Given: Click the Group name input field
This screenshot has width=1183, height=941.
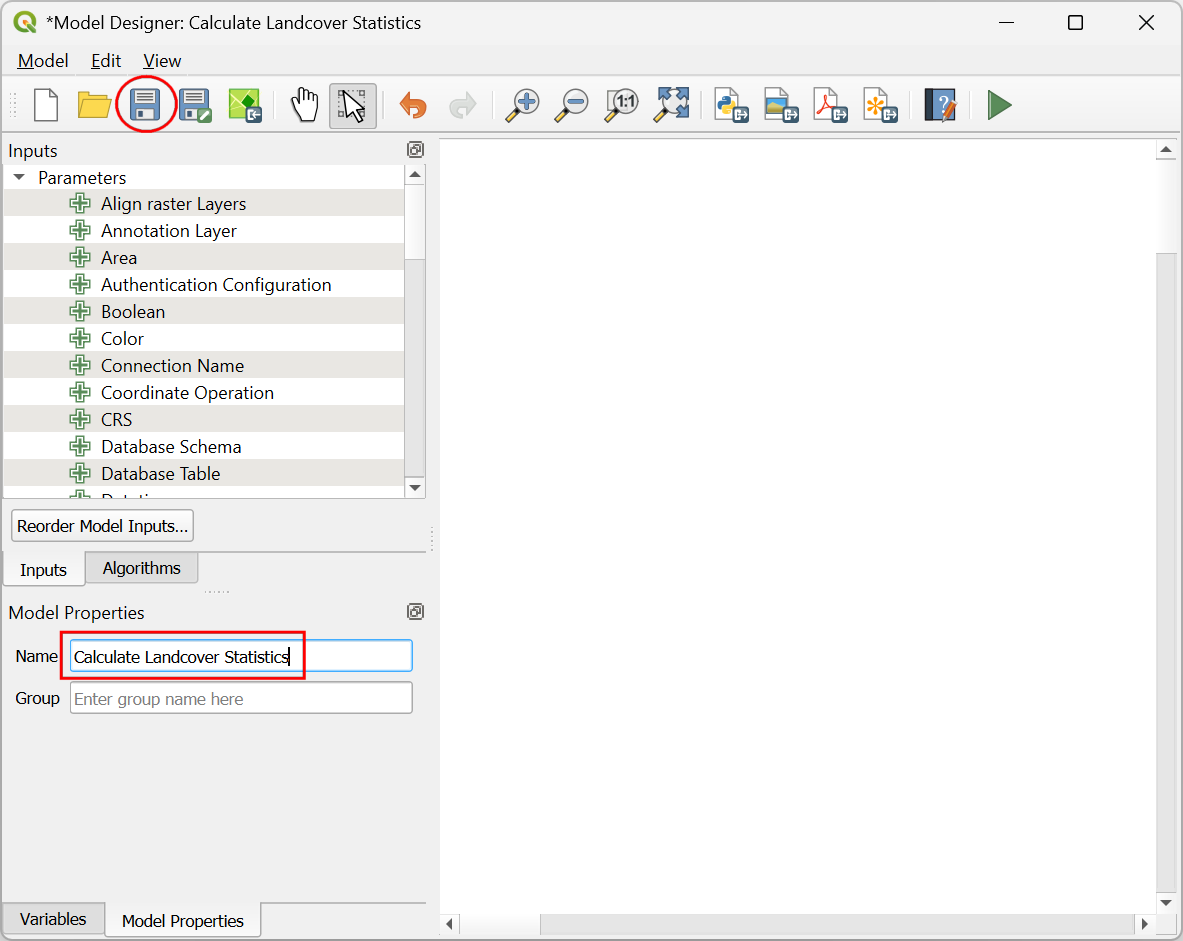Looking at the screenshot, I should pos(240,698).
